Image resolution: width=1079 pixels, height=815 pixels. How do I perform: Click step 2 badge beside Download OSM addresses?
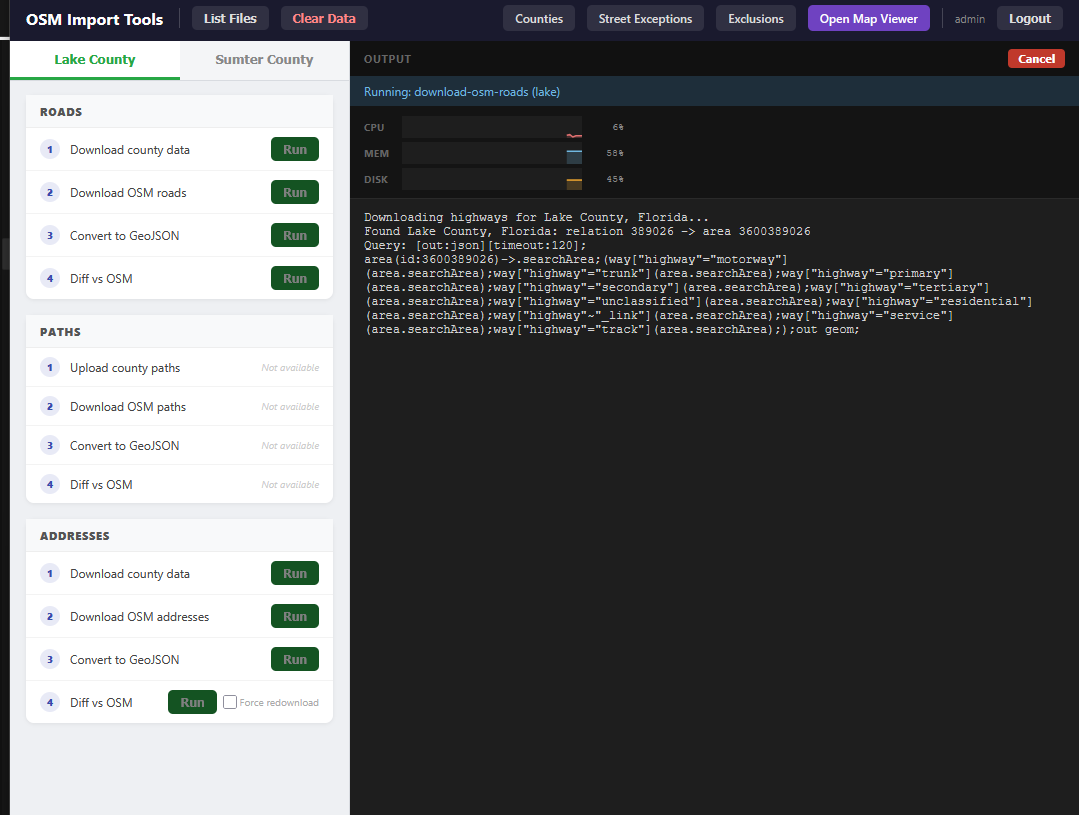coord(50,617)
